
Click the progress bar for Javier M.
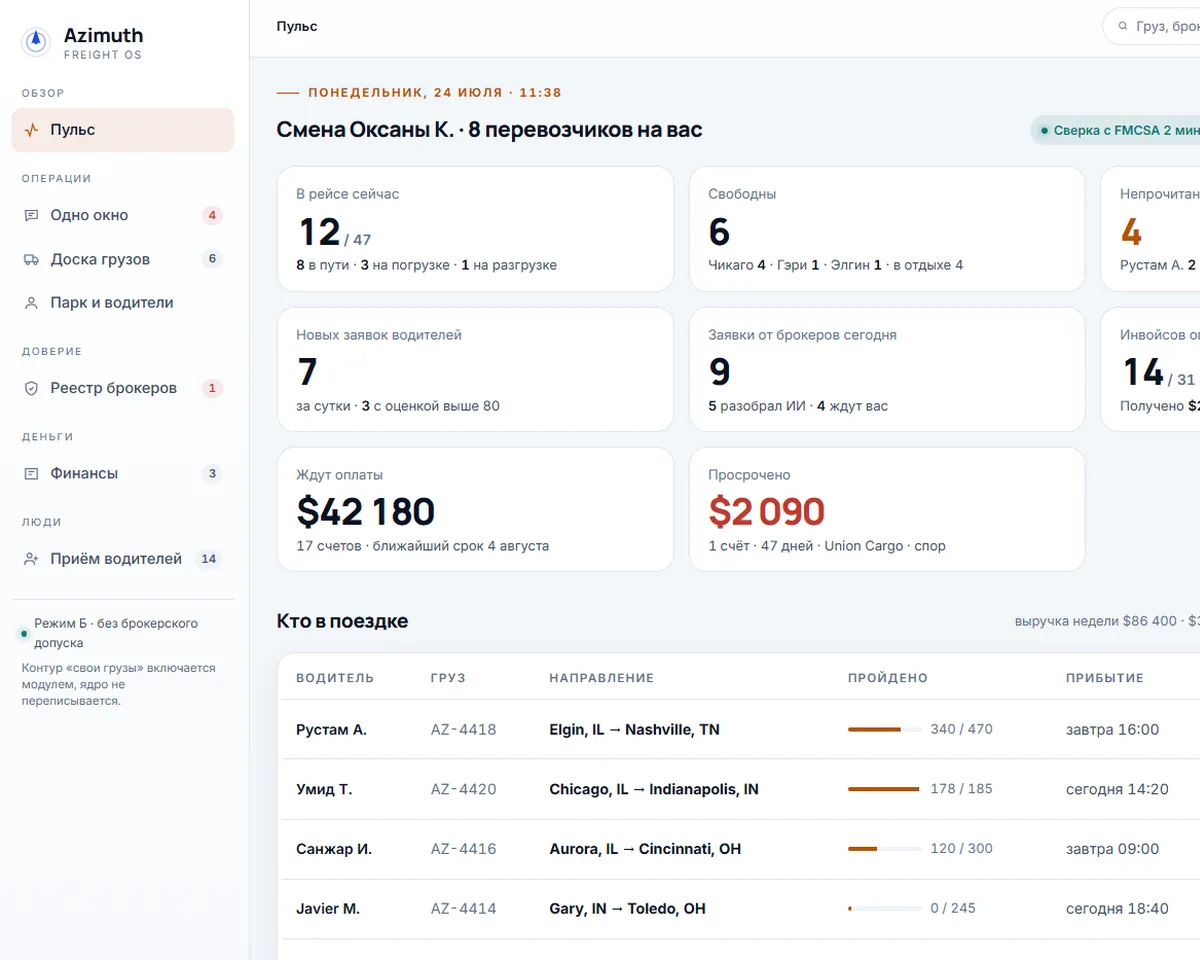[x=885, y=909]
